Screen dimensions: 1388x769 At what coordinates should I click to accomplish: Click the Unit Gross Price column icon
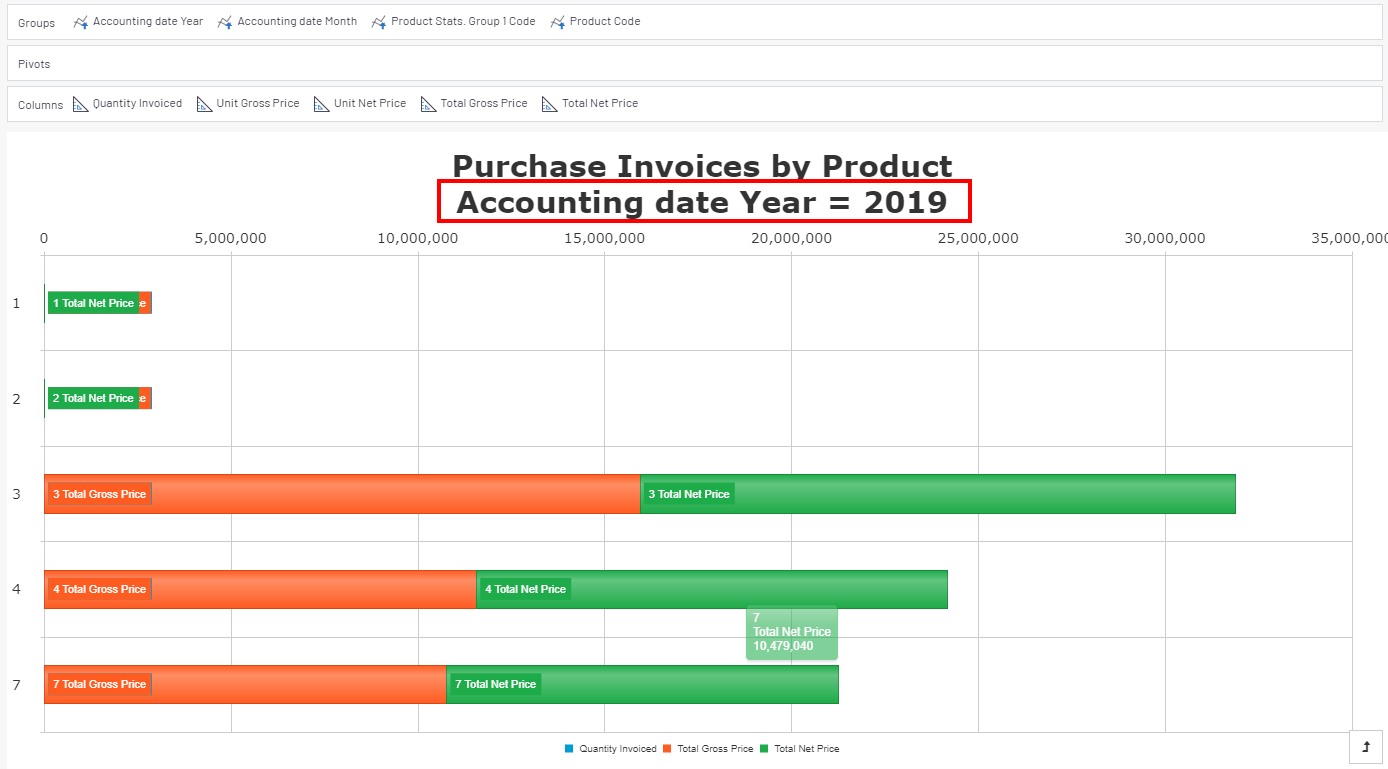205,104
